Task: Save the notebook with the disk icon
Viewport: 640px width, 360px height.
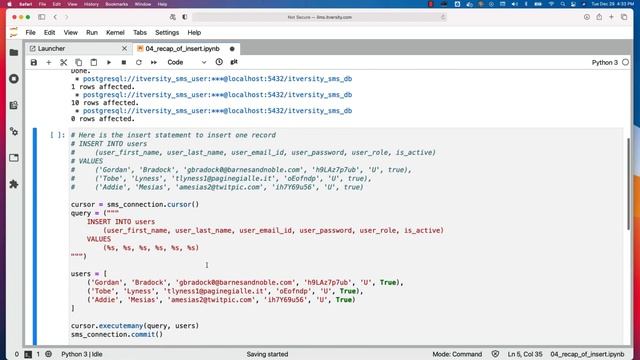Action: [34, 62]
